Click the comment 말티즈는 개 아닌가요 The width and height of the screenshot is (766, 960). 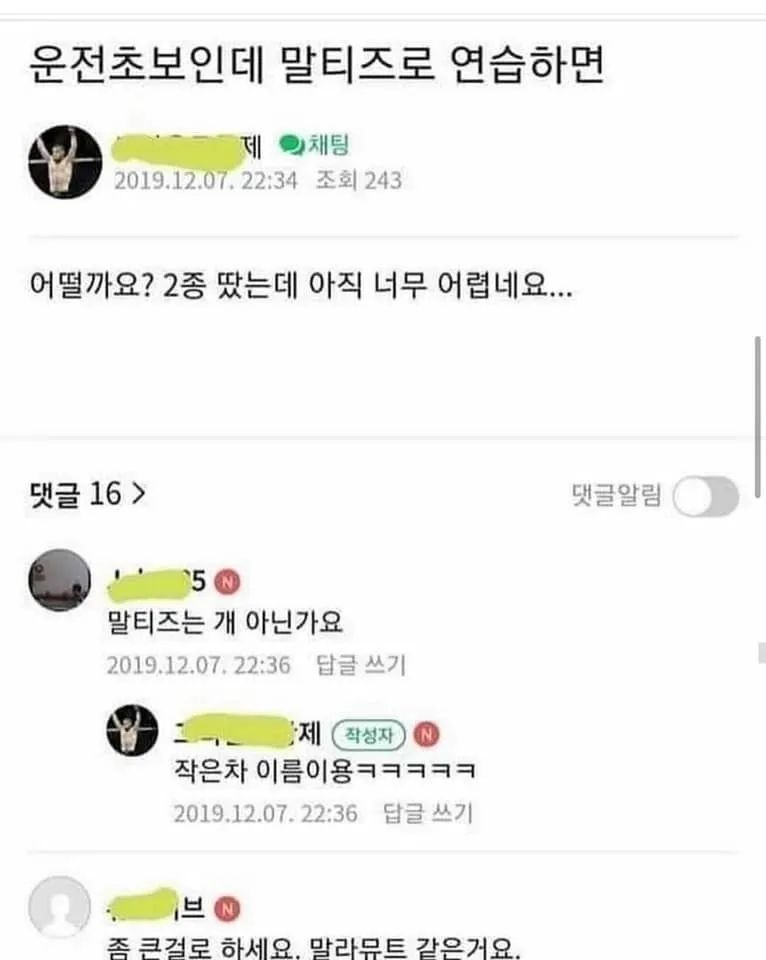(x=225, y=623)
